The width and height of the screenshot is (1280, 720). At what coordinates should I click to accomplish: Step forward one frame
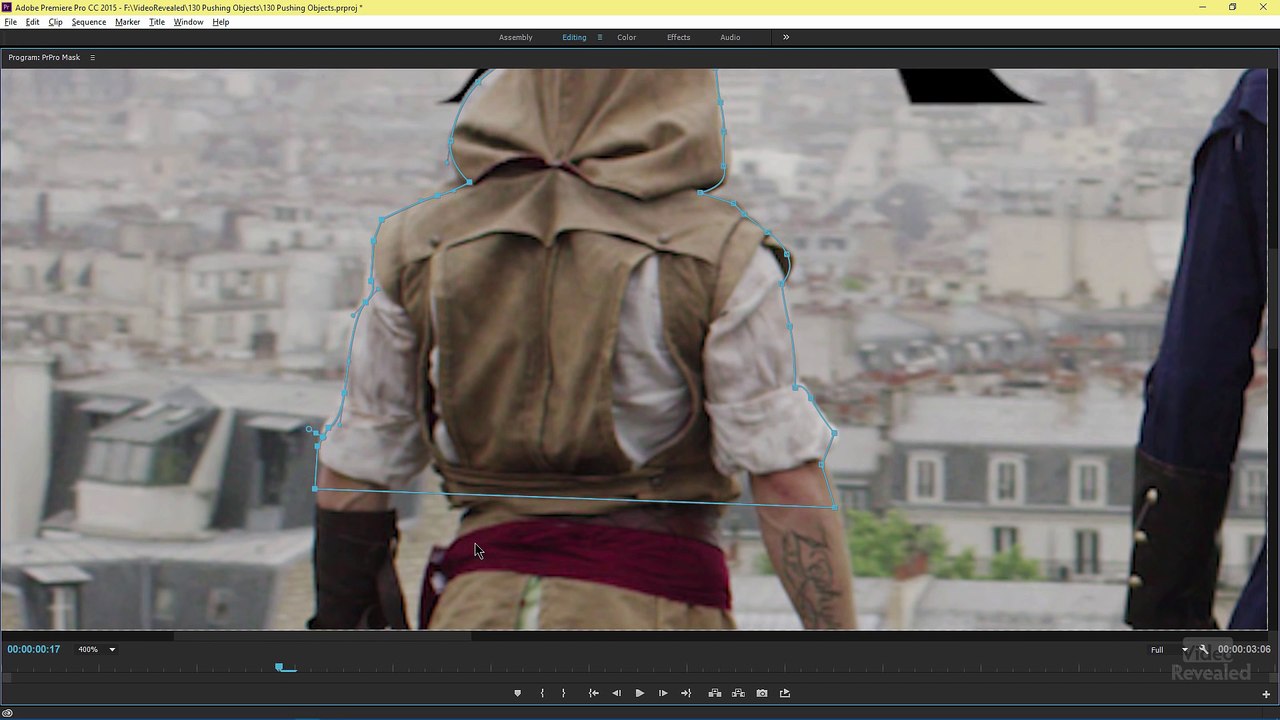(x=663, y=693)
